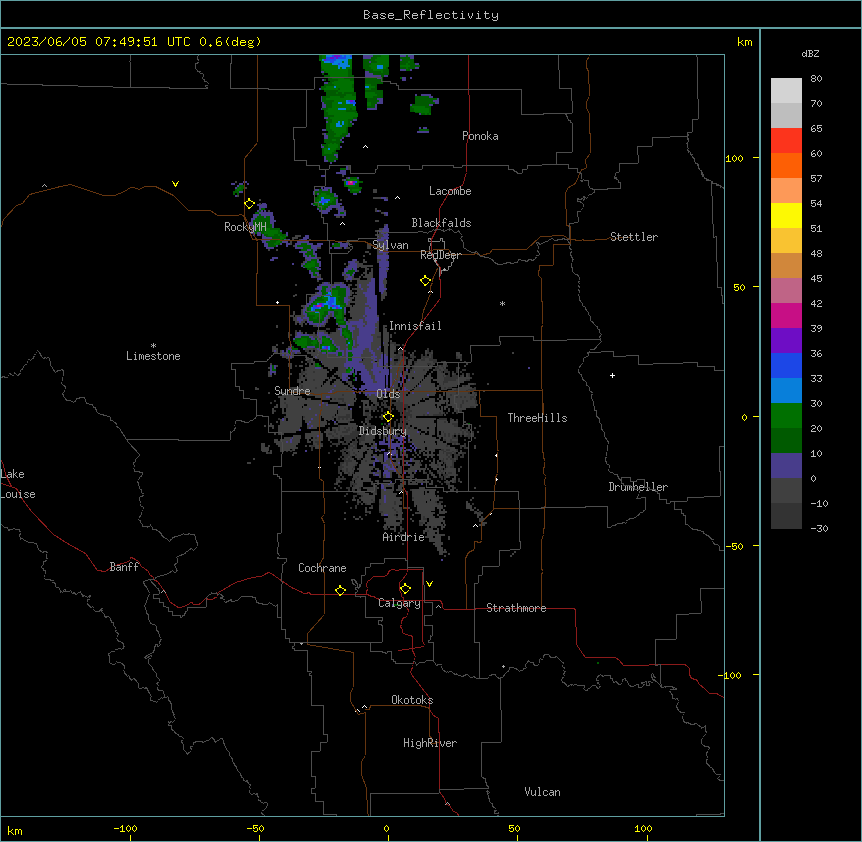The height and width of the screenshot is (842, 862).
Task: Select the bright green 30-20 dBZ legend band
Action: tap(786, 416)
